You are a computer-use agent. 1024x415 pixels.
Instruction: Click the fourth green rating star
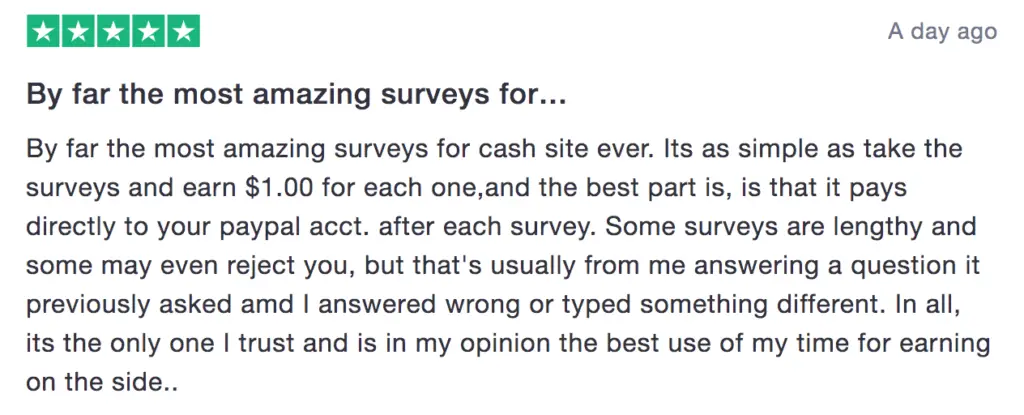[148, 31]
